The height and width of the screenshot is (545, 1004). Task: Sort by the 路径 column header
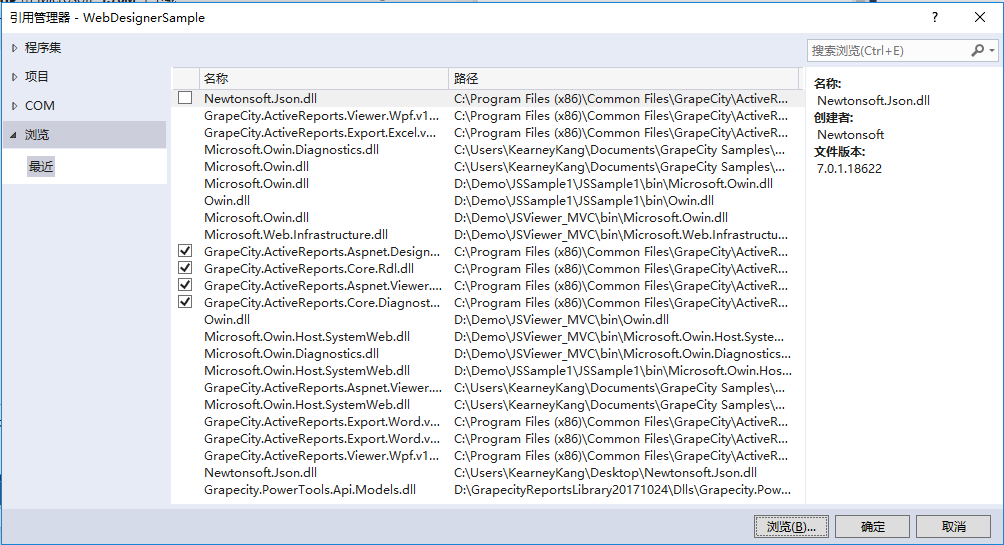(x=623, y=78)
